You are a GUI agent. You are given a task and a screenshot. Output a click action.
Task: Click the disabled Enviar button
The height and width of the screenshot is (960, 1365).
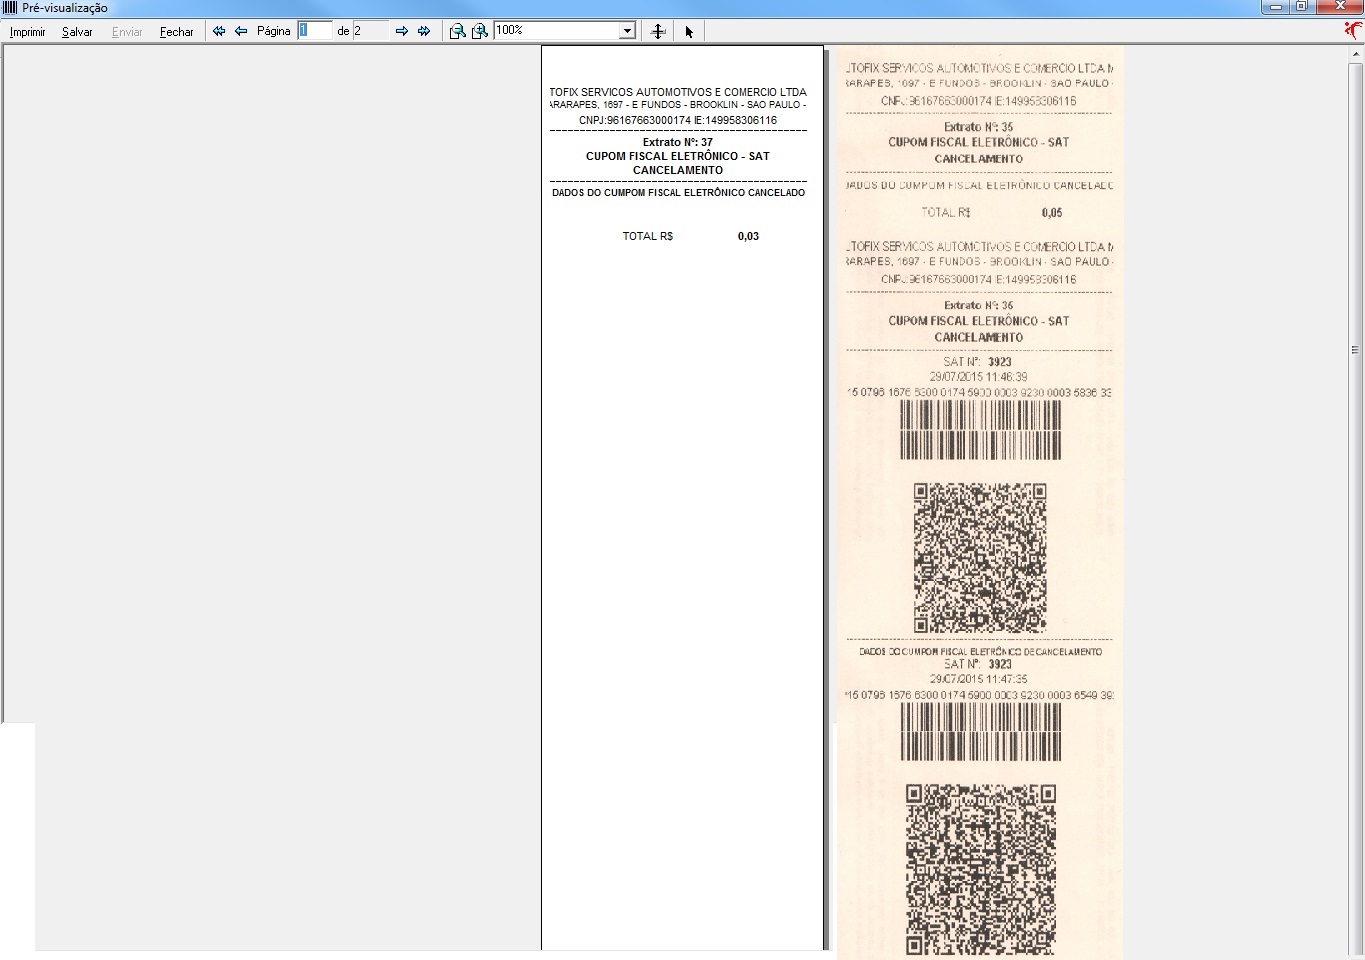coord(127,32)
